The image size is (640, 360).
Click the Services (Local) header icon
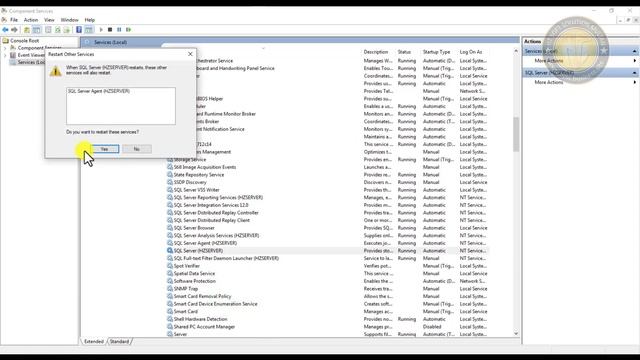(x=87, y=42)
